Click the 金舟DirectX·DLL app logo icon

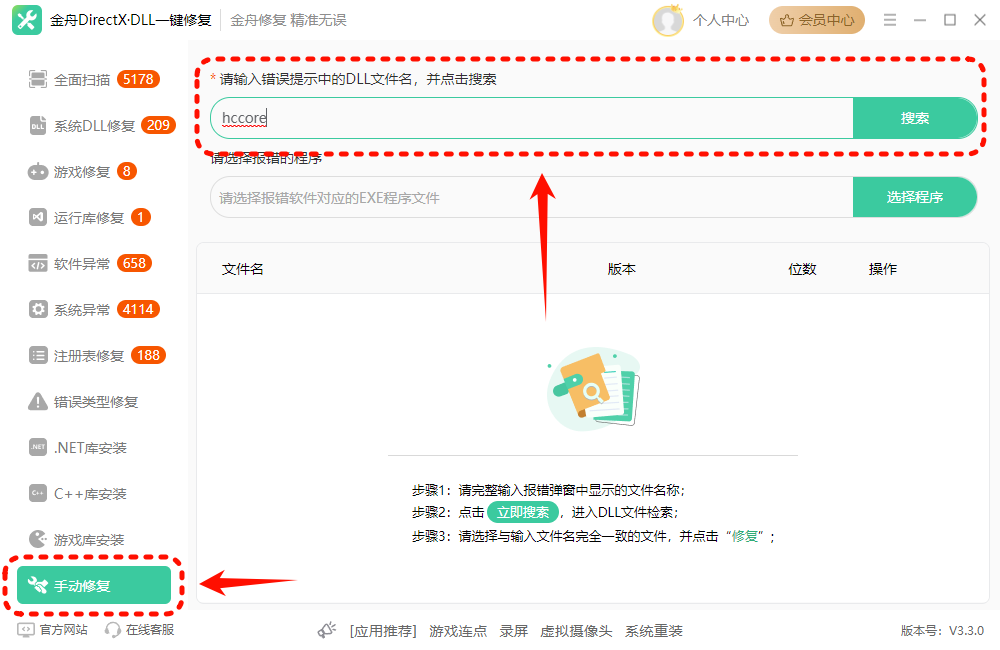coord(27,20)
